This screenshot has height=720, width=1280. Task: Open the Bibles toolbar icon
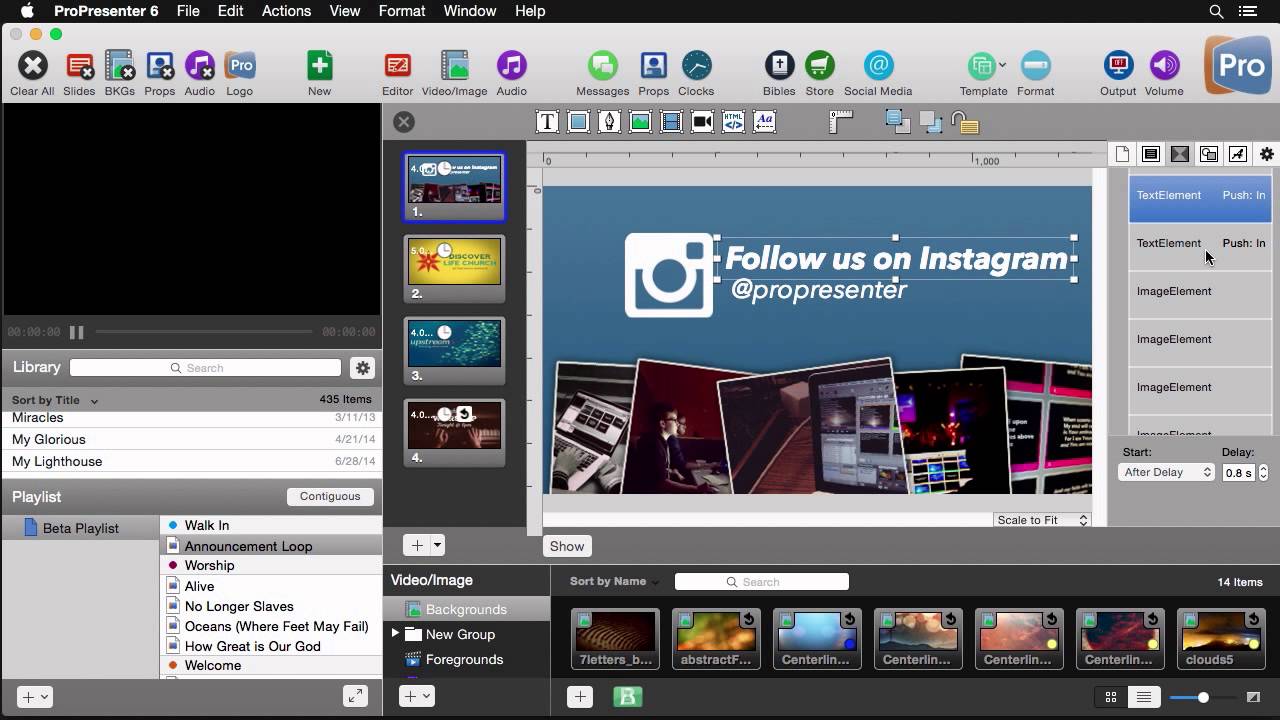pos(779,66)
